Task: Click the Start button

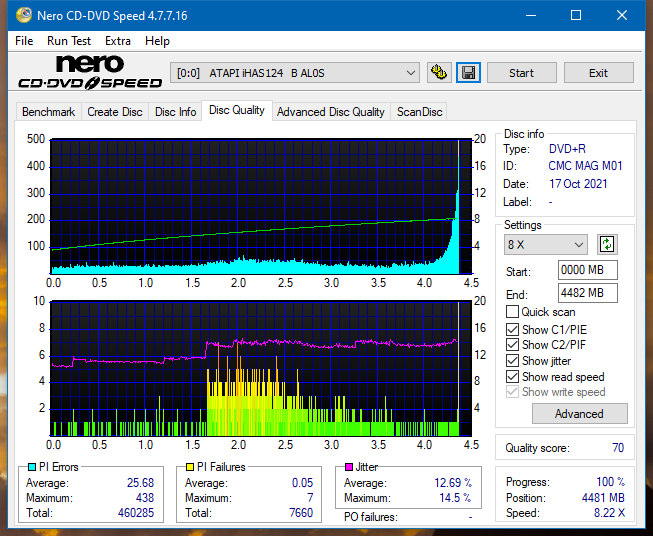Action: tap(521, 73)
